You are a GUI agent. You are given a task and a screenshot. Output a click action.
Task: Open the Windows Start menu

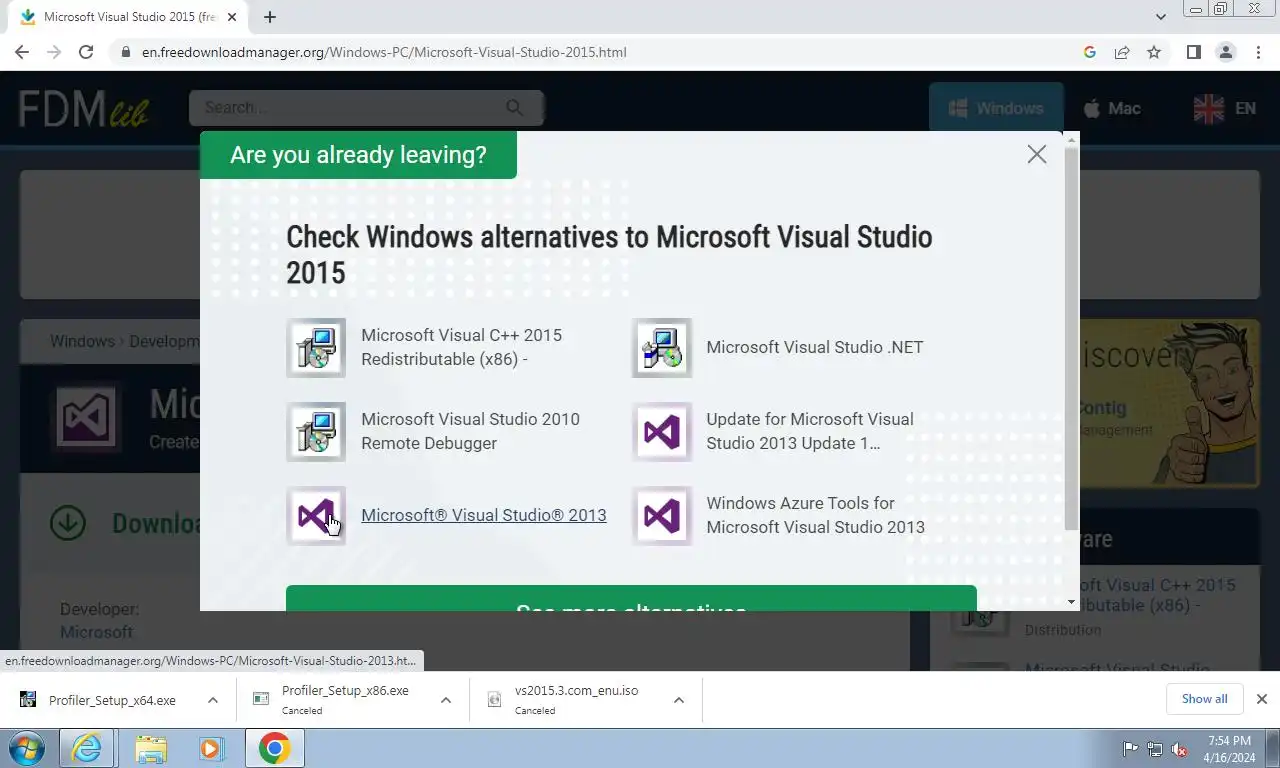tap(27, 748)
